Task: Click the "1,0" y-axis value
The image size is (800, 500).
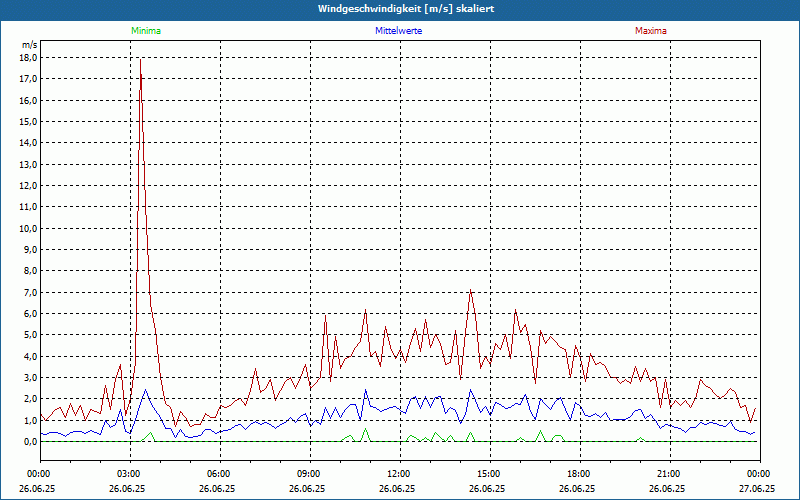Action: 31,420
